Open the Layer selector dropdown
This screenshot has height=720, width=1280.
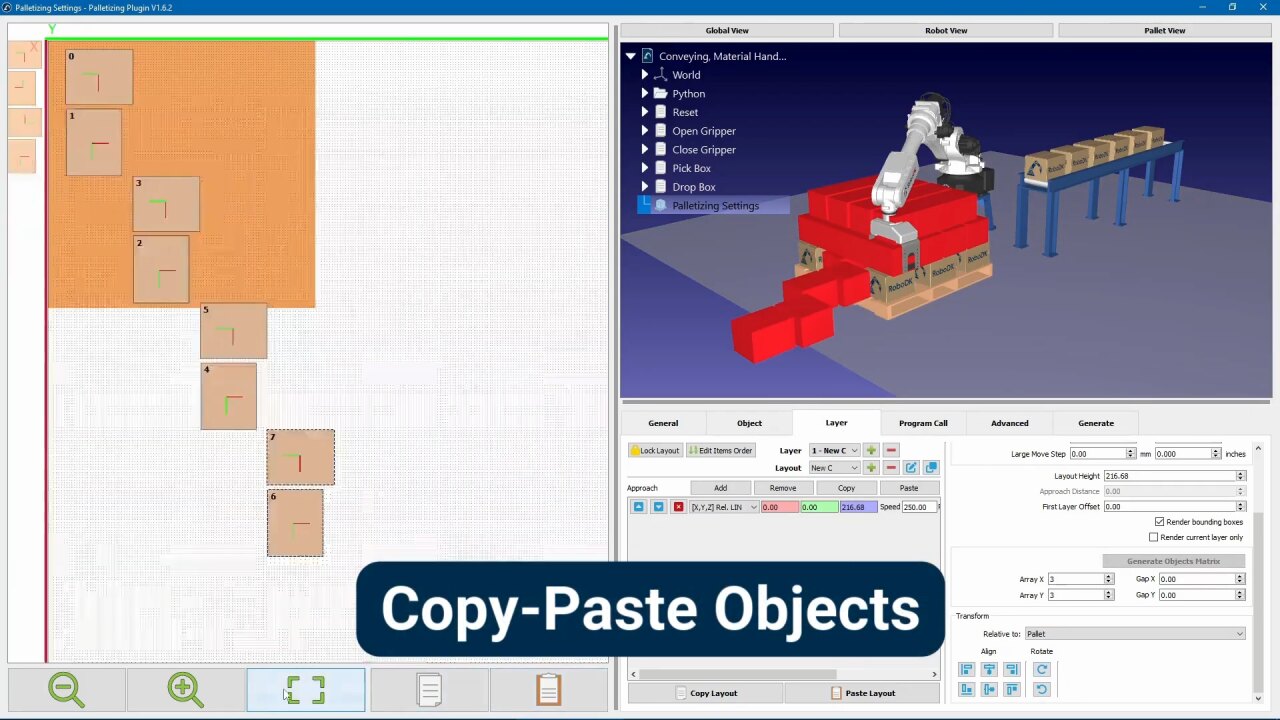[834, 451]
